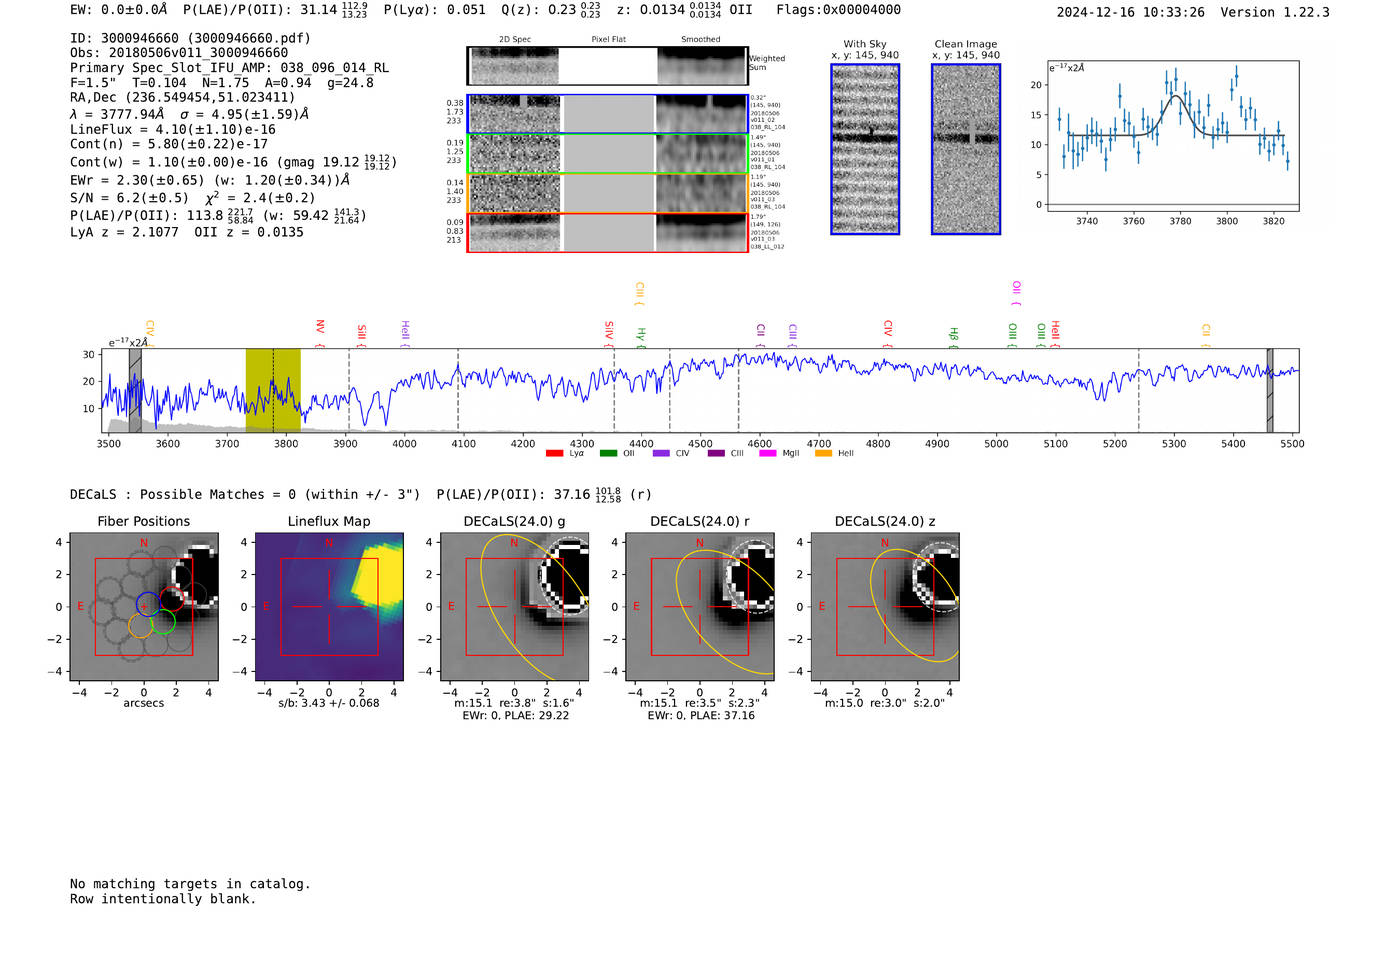Click the s/b: 3.43 +/- 0.068 caption
The height and width of the screenshot is (953, 1400).
(x=329, y=703)
